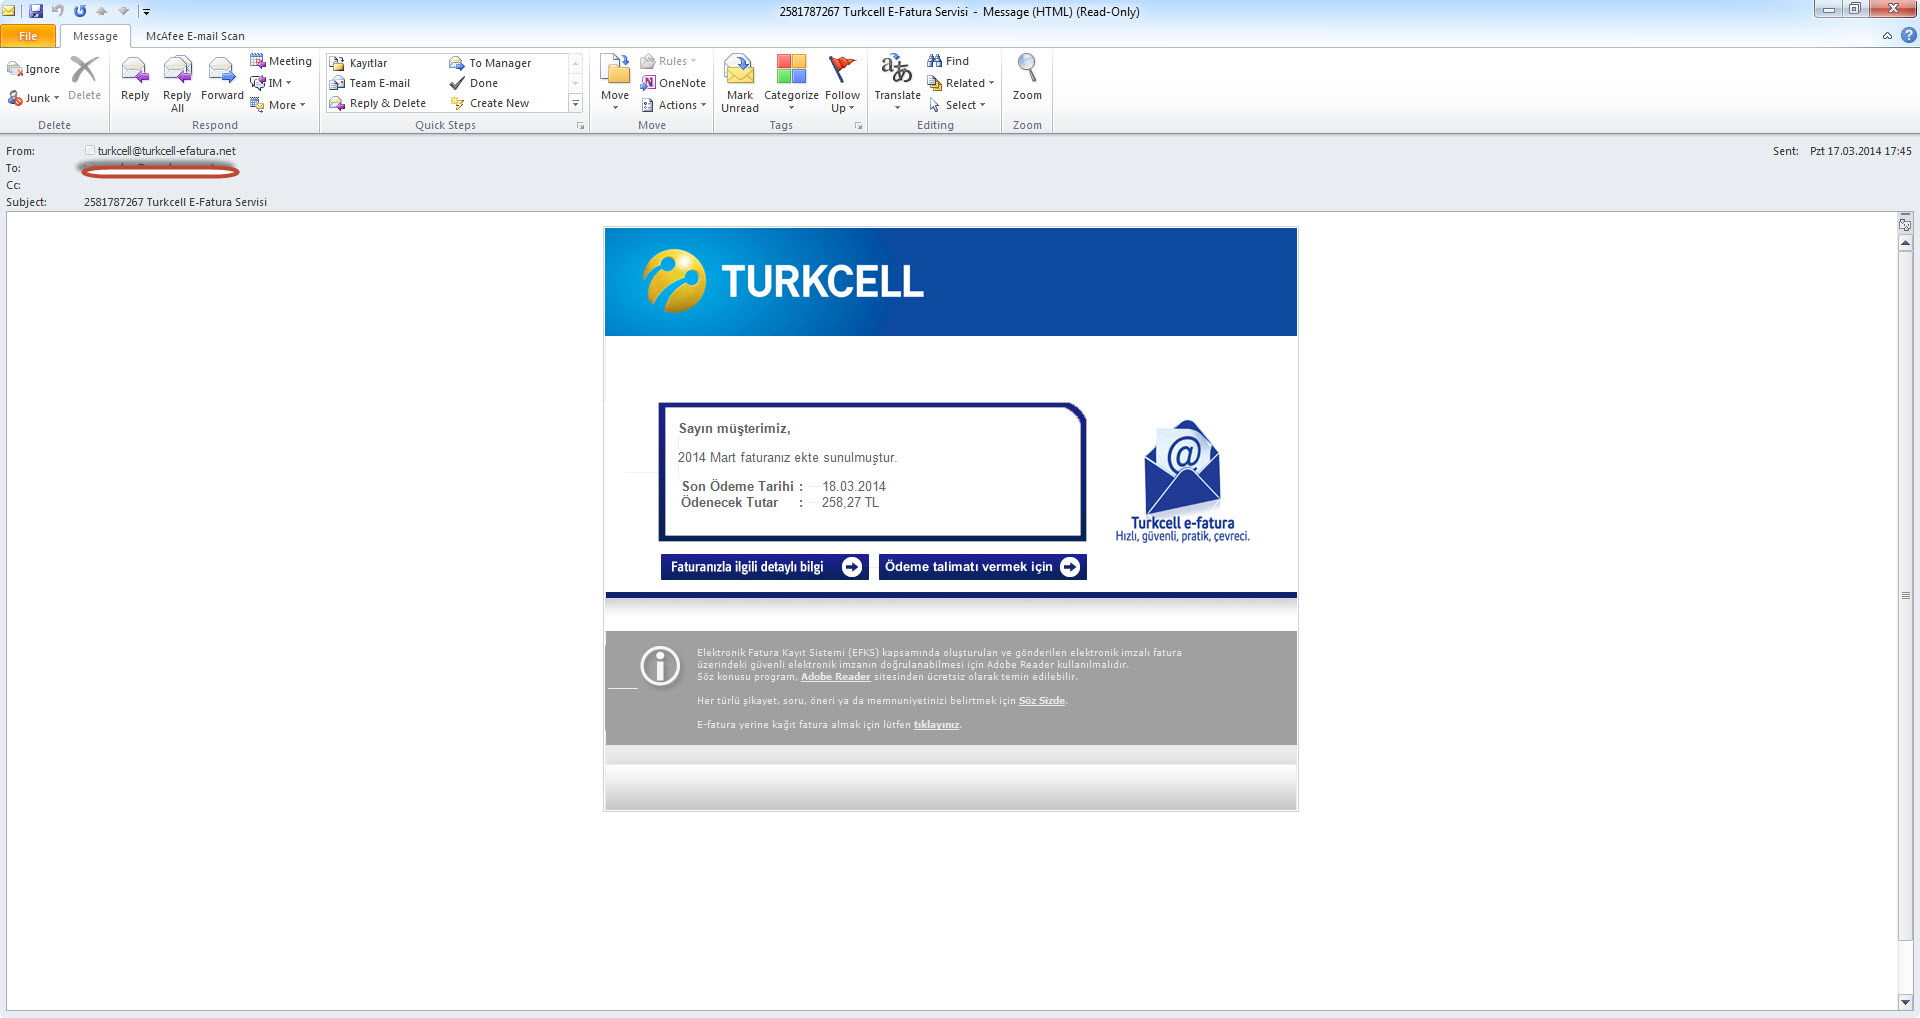1920x1018 pixels.
Task: Click the scrollbar down arrow
Action: click(1905, 1001)
